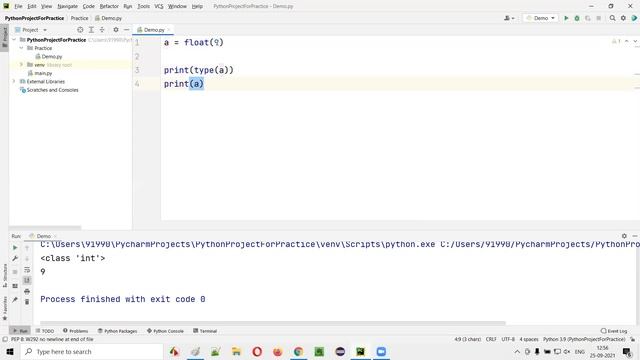Hide the Project tool window
The width and height of the screenshot is (640, 360).
[x=127, y=30]
